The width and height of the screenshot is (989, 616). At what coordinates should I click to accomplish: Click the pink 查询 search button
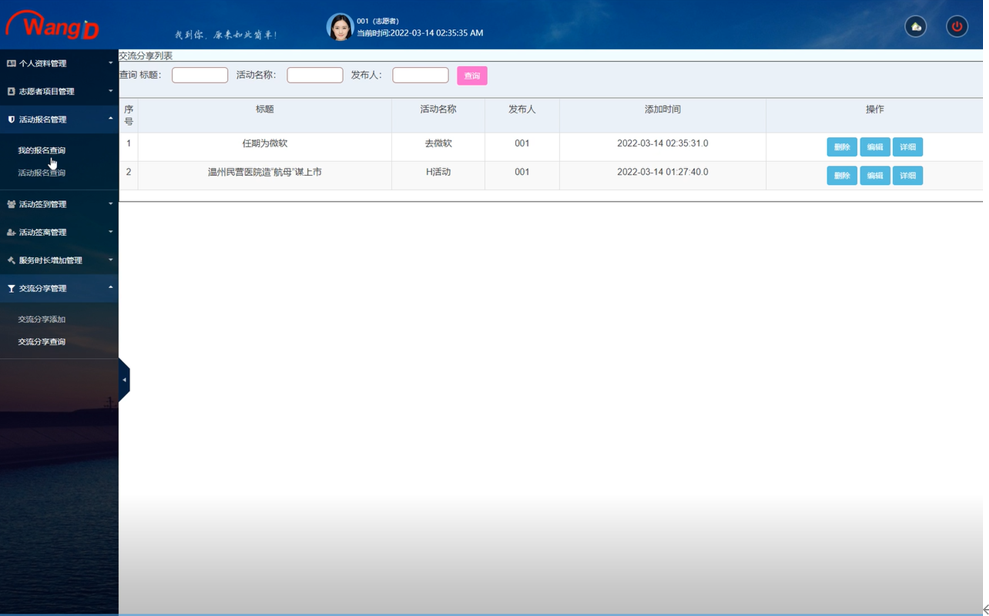(x=470, y=75)
